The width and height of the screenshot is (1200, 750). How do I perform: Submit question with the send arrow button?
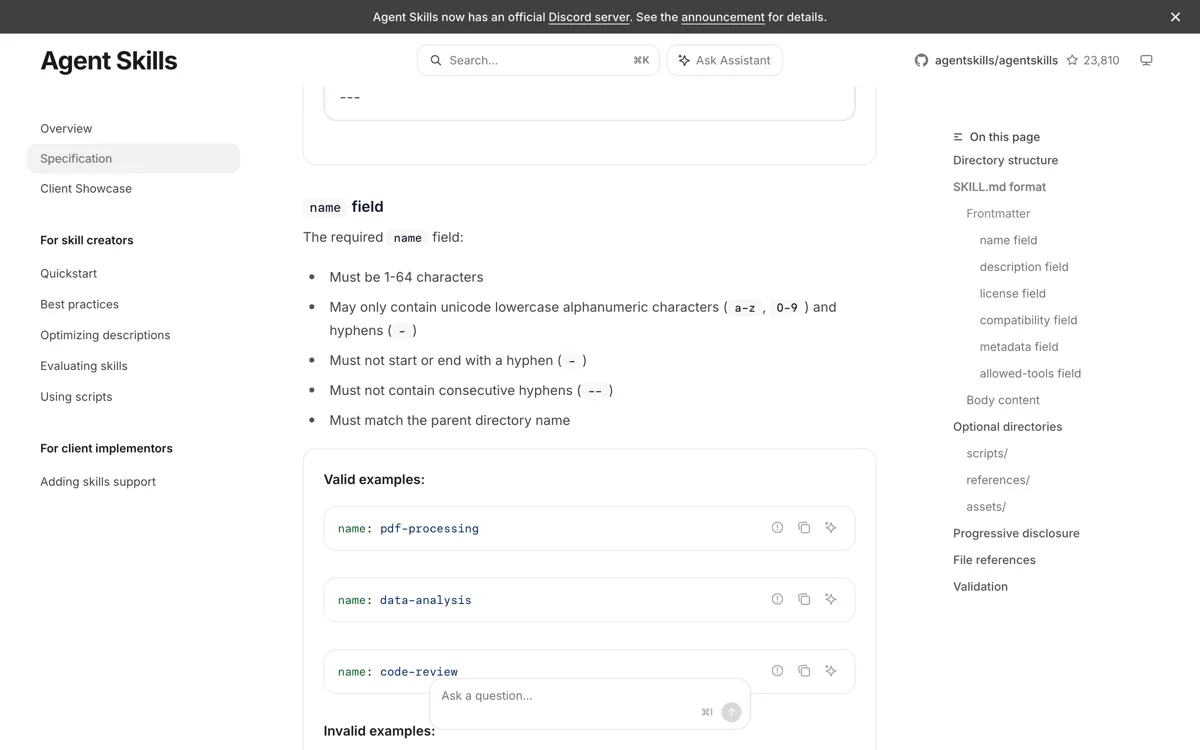tap(731, 712)
